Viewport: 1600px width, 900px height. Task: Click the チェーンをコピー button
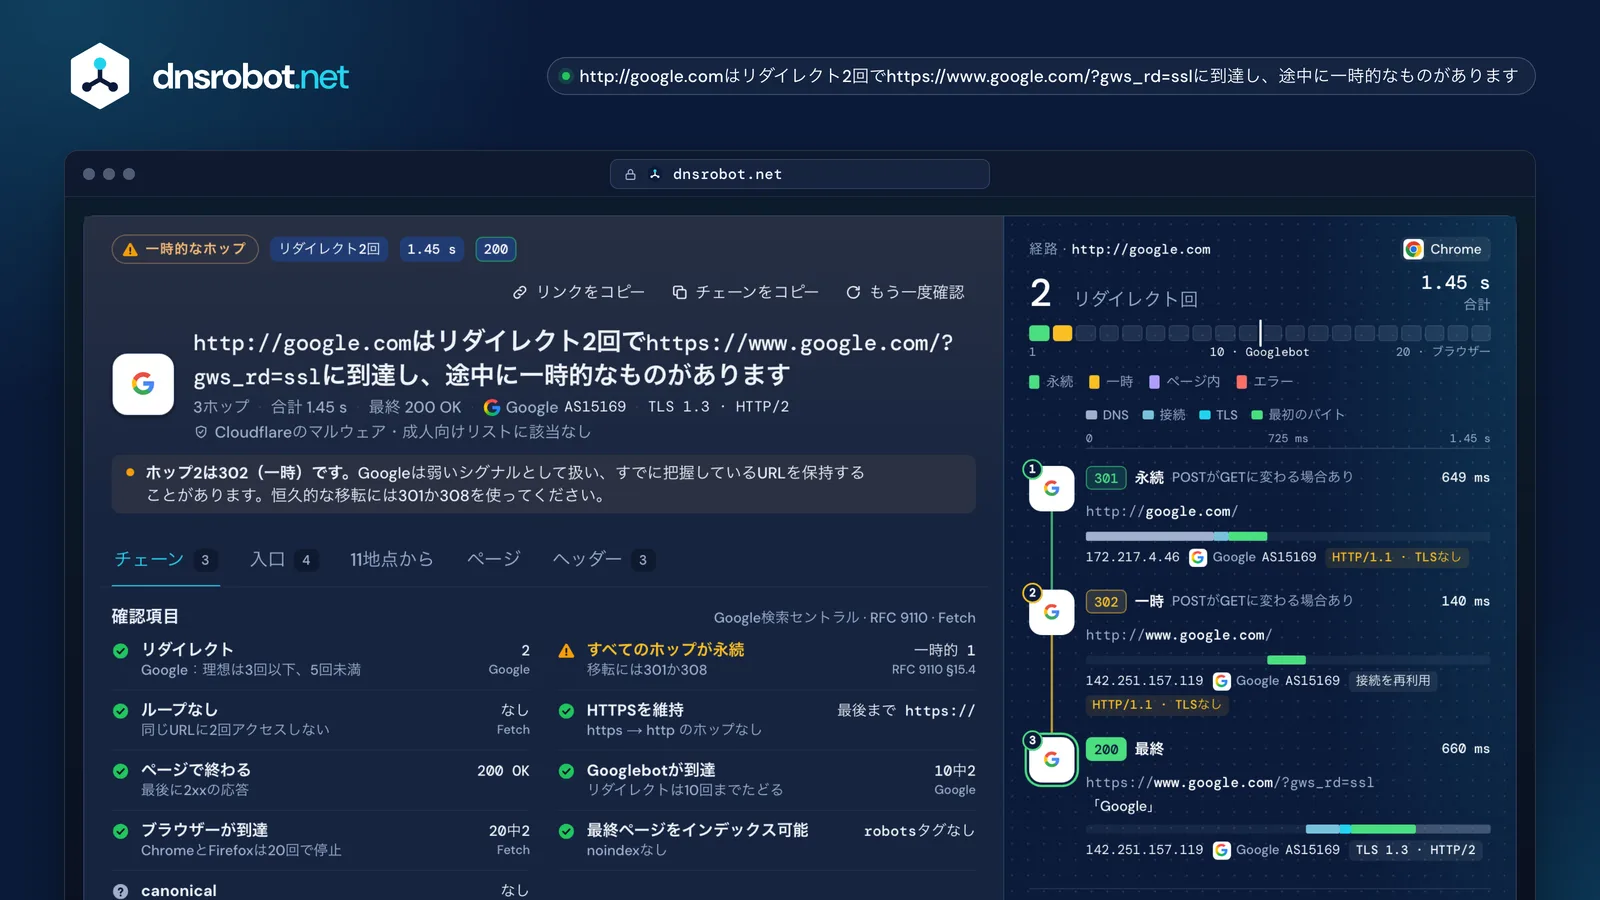tap(746, 292)
